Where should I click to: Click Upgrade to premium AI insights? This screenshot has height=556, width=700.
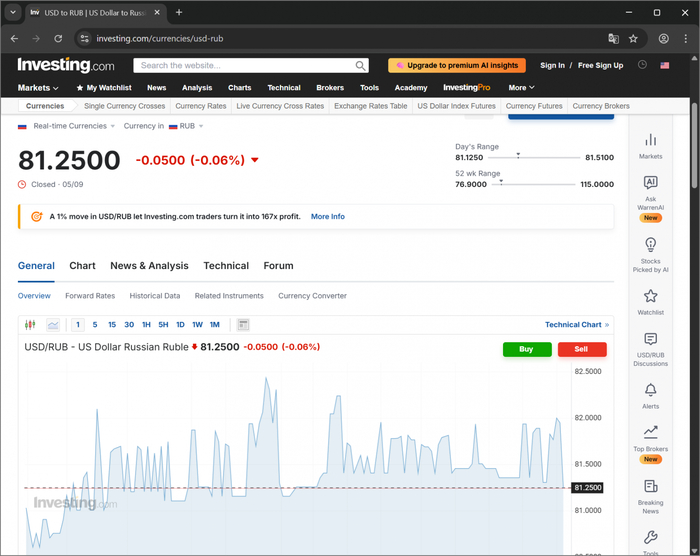point(457,66)
